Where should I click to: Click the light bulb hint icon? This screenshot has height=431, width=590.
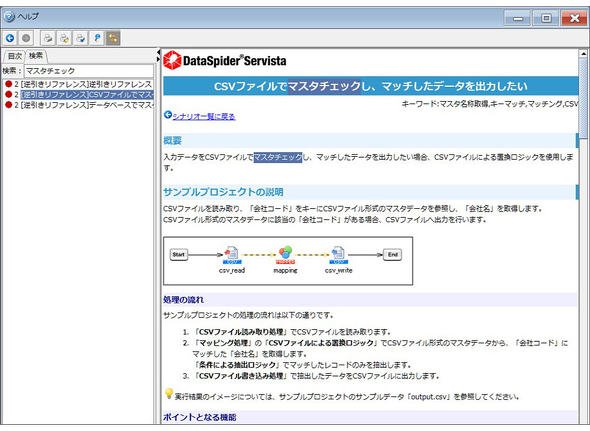click(169, 393)
